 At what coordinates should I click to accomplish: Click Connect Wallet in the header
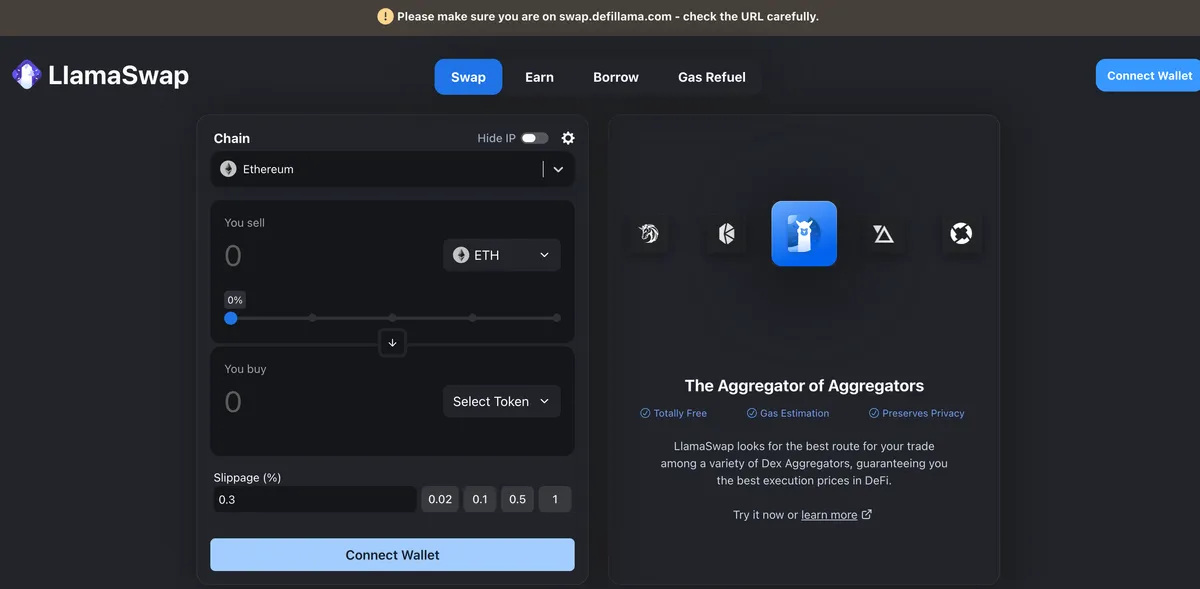pos(1148,75)
